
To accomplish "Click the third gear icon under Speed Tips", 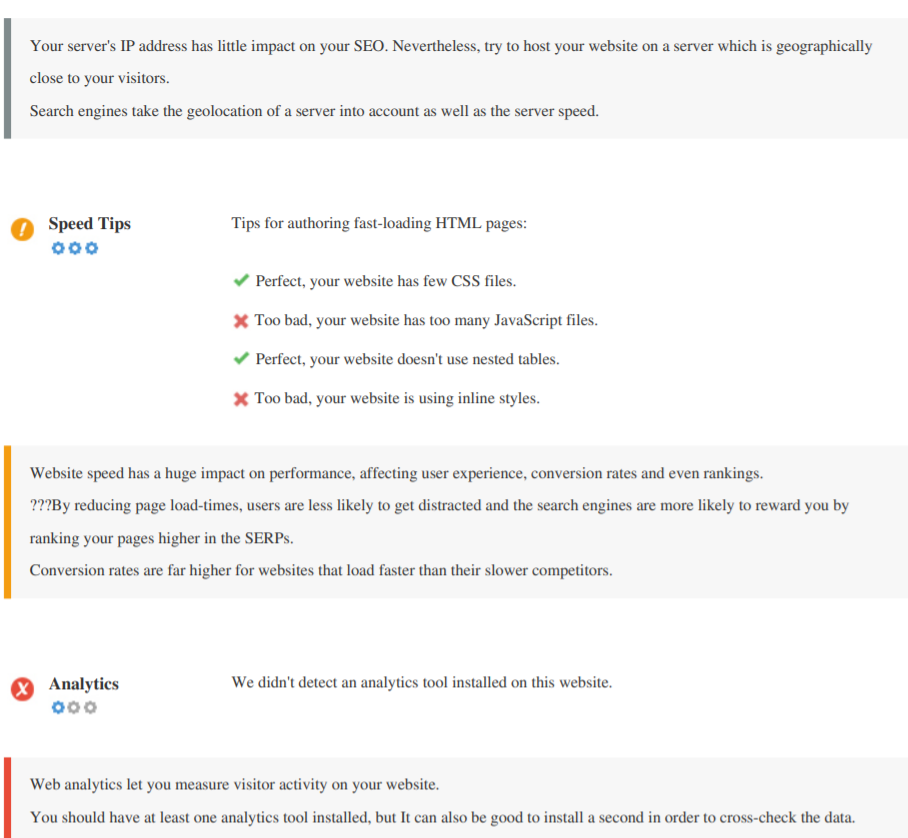I will [x=92, y=248].
